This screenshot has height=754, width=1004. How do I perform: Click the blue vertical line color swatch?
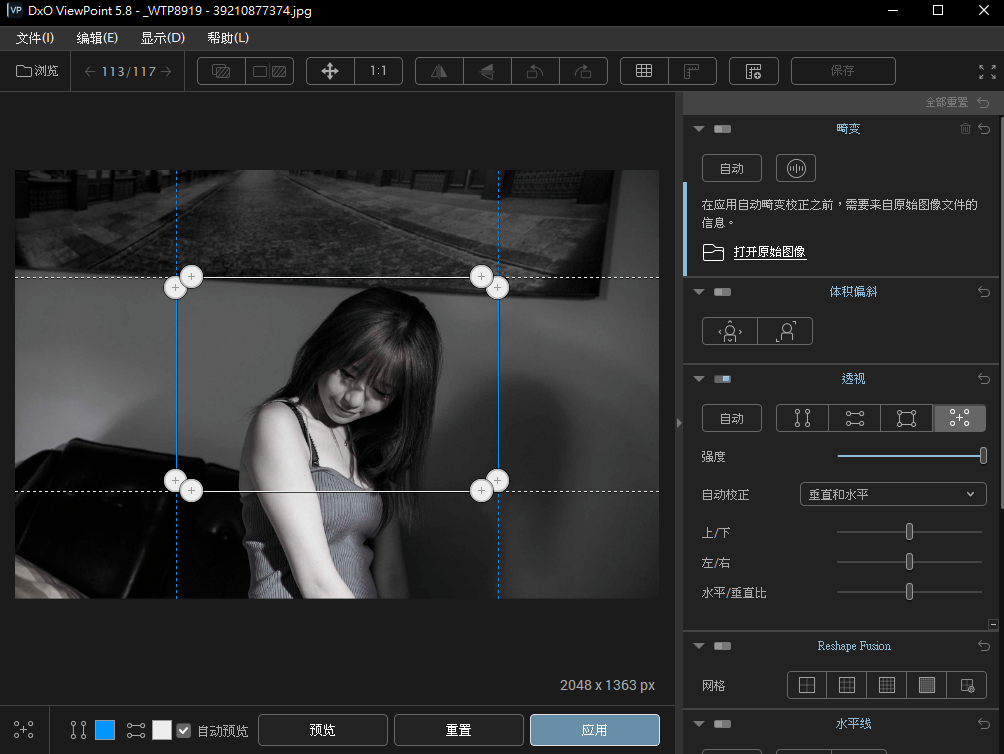tap(105, 730)
